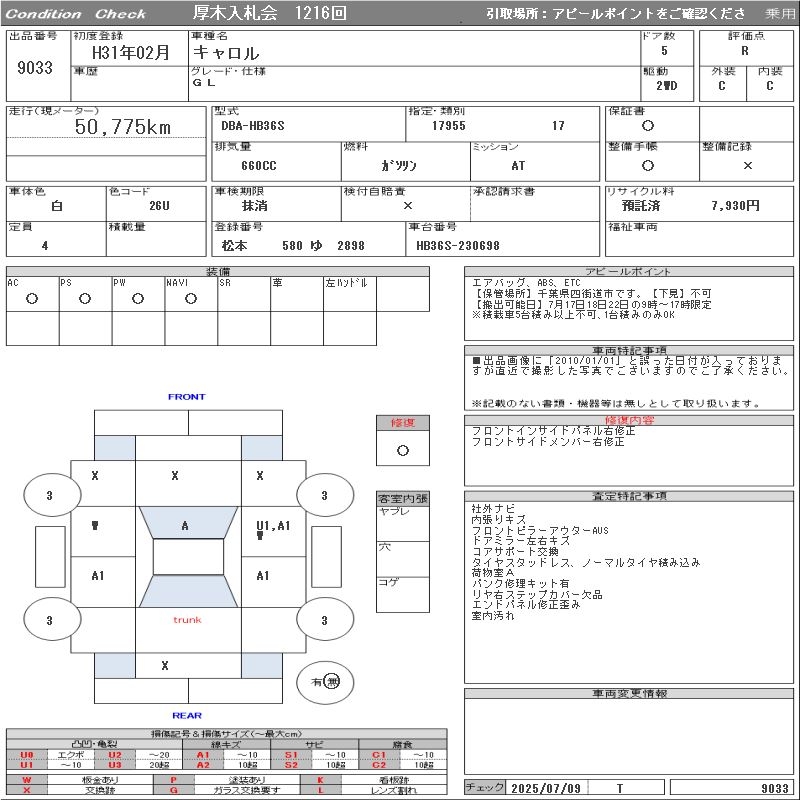800x800 pixels.
Task: Click the 有/無 spare tire indicator
Action: pos(325,682)
